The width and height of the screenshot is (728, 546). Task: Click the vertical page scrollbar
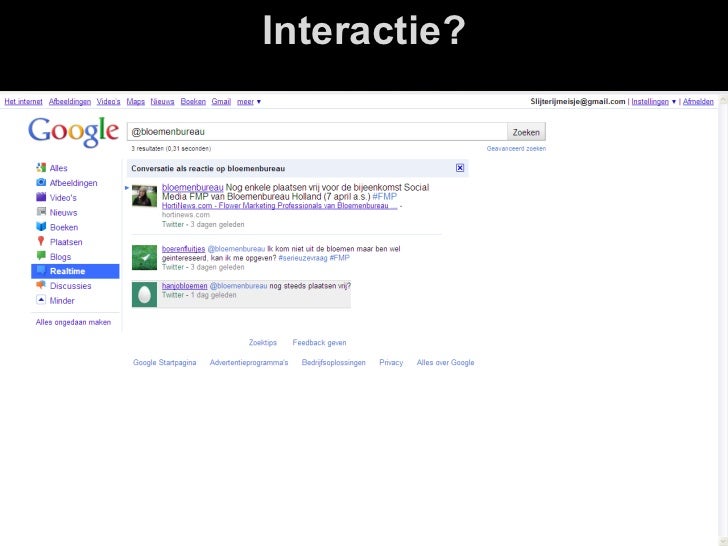coord(723,320)
